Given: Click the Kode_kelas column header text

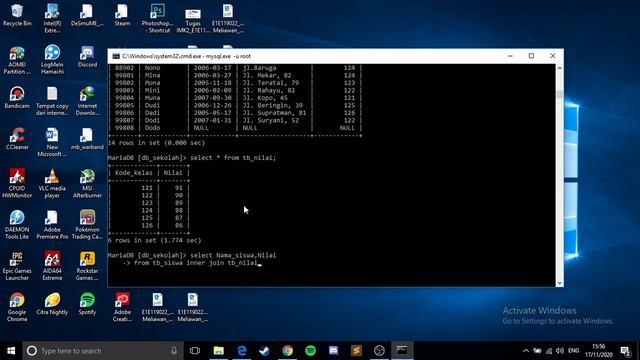Looking at the screenshot, I should coord(133,173).
